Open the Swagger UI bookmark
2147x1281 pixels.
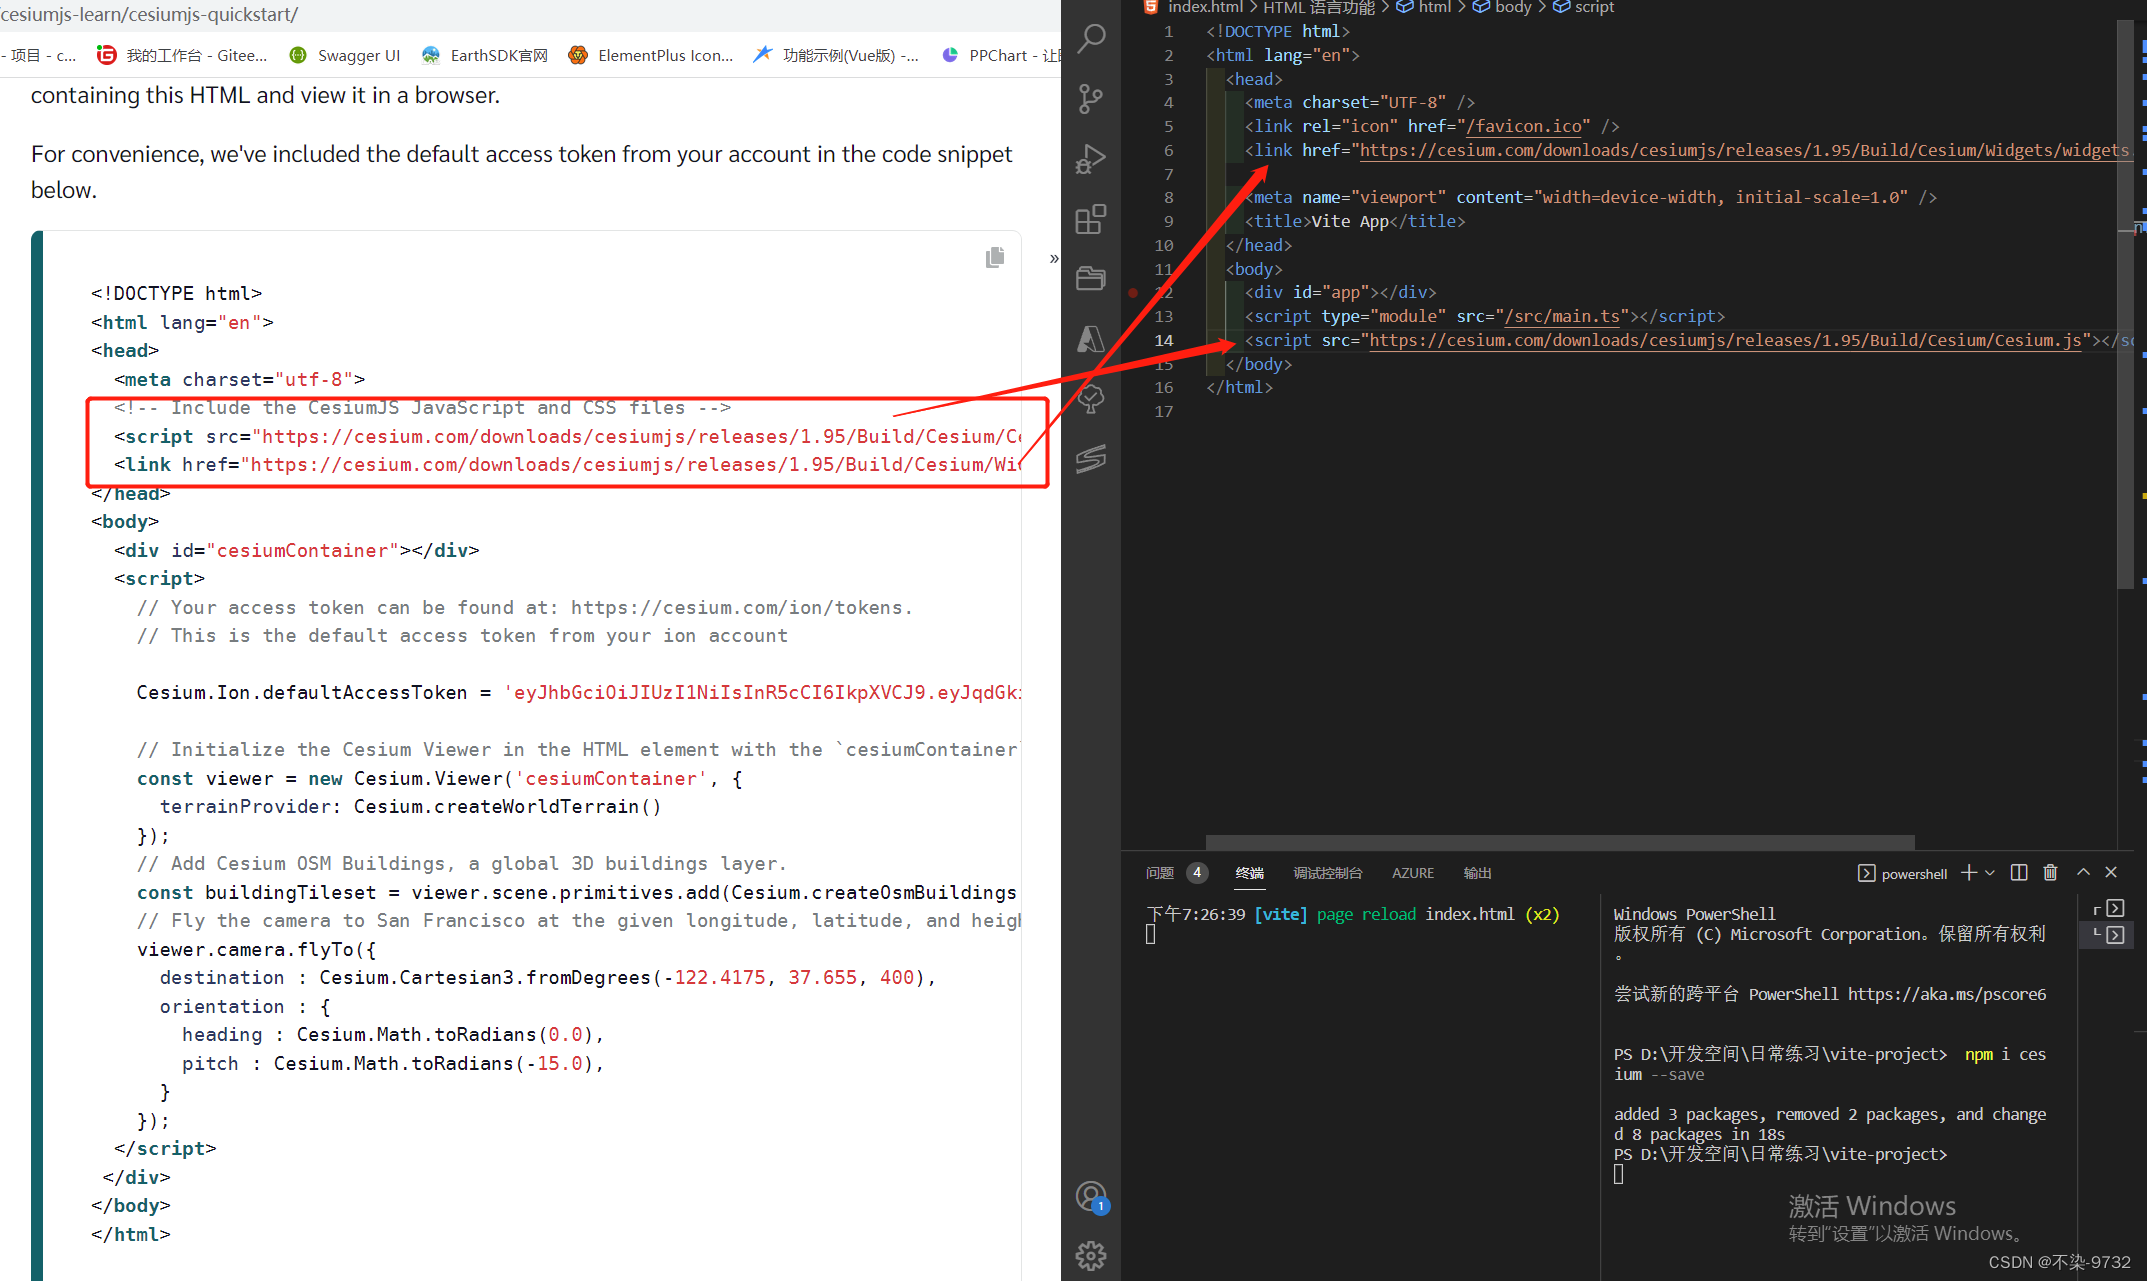coord(345,55)
